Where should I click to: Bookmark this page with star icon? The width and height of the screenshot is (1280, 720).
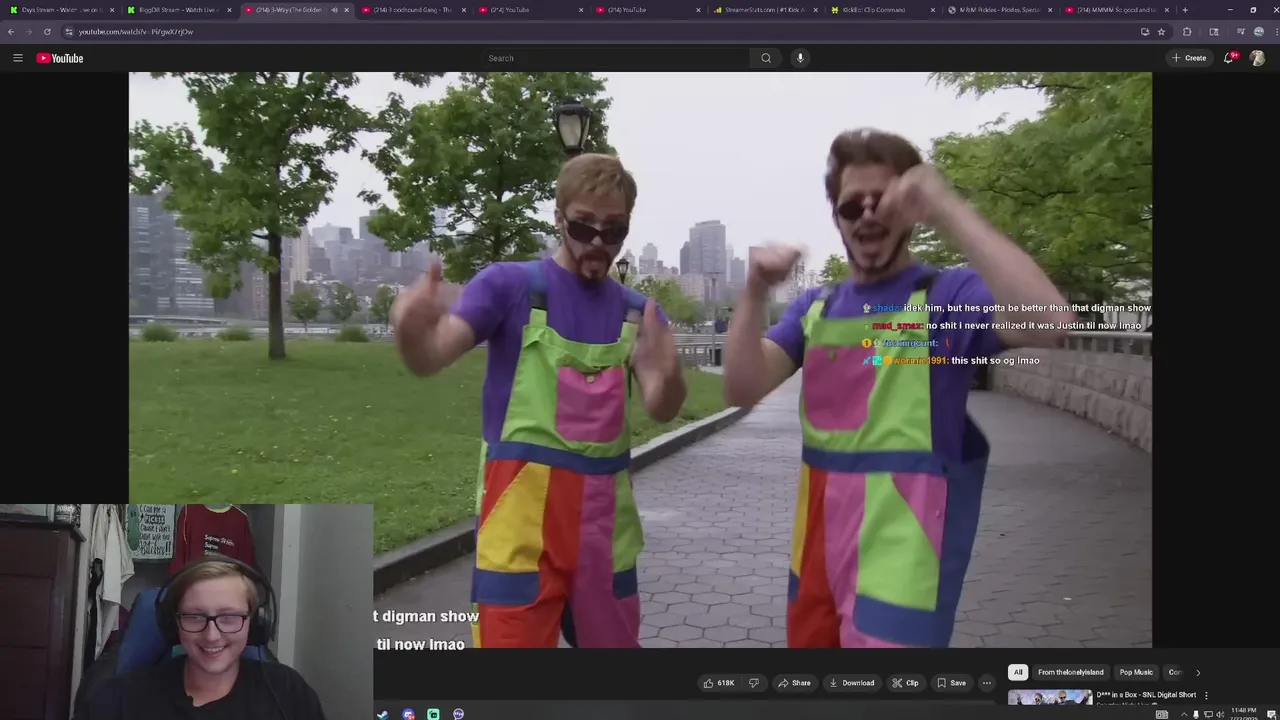[1161, 32]
